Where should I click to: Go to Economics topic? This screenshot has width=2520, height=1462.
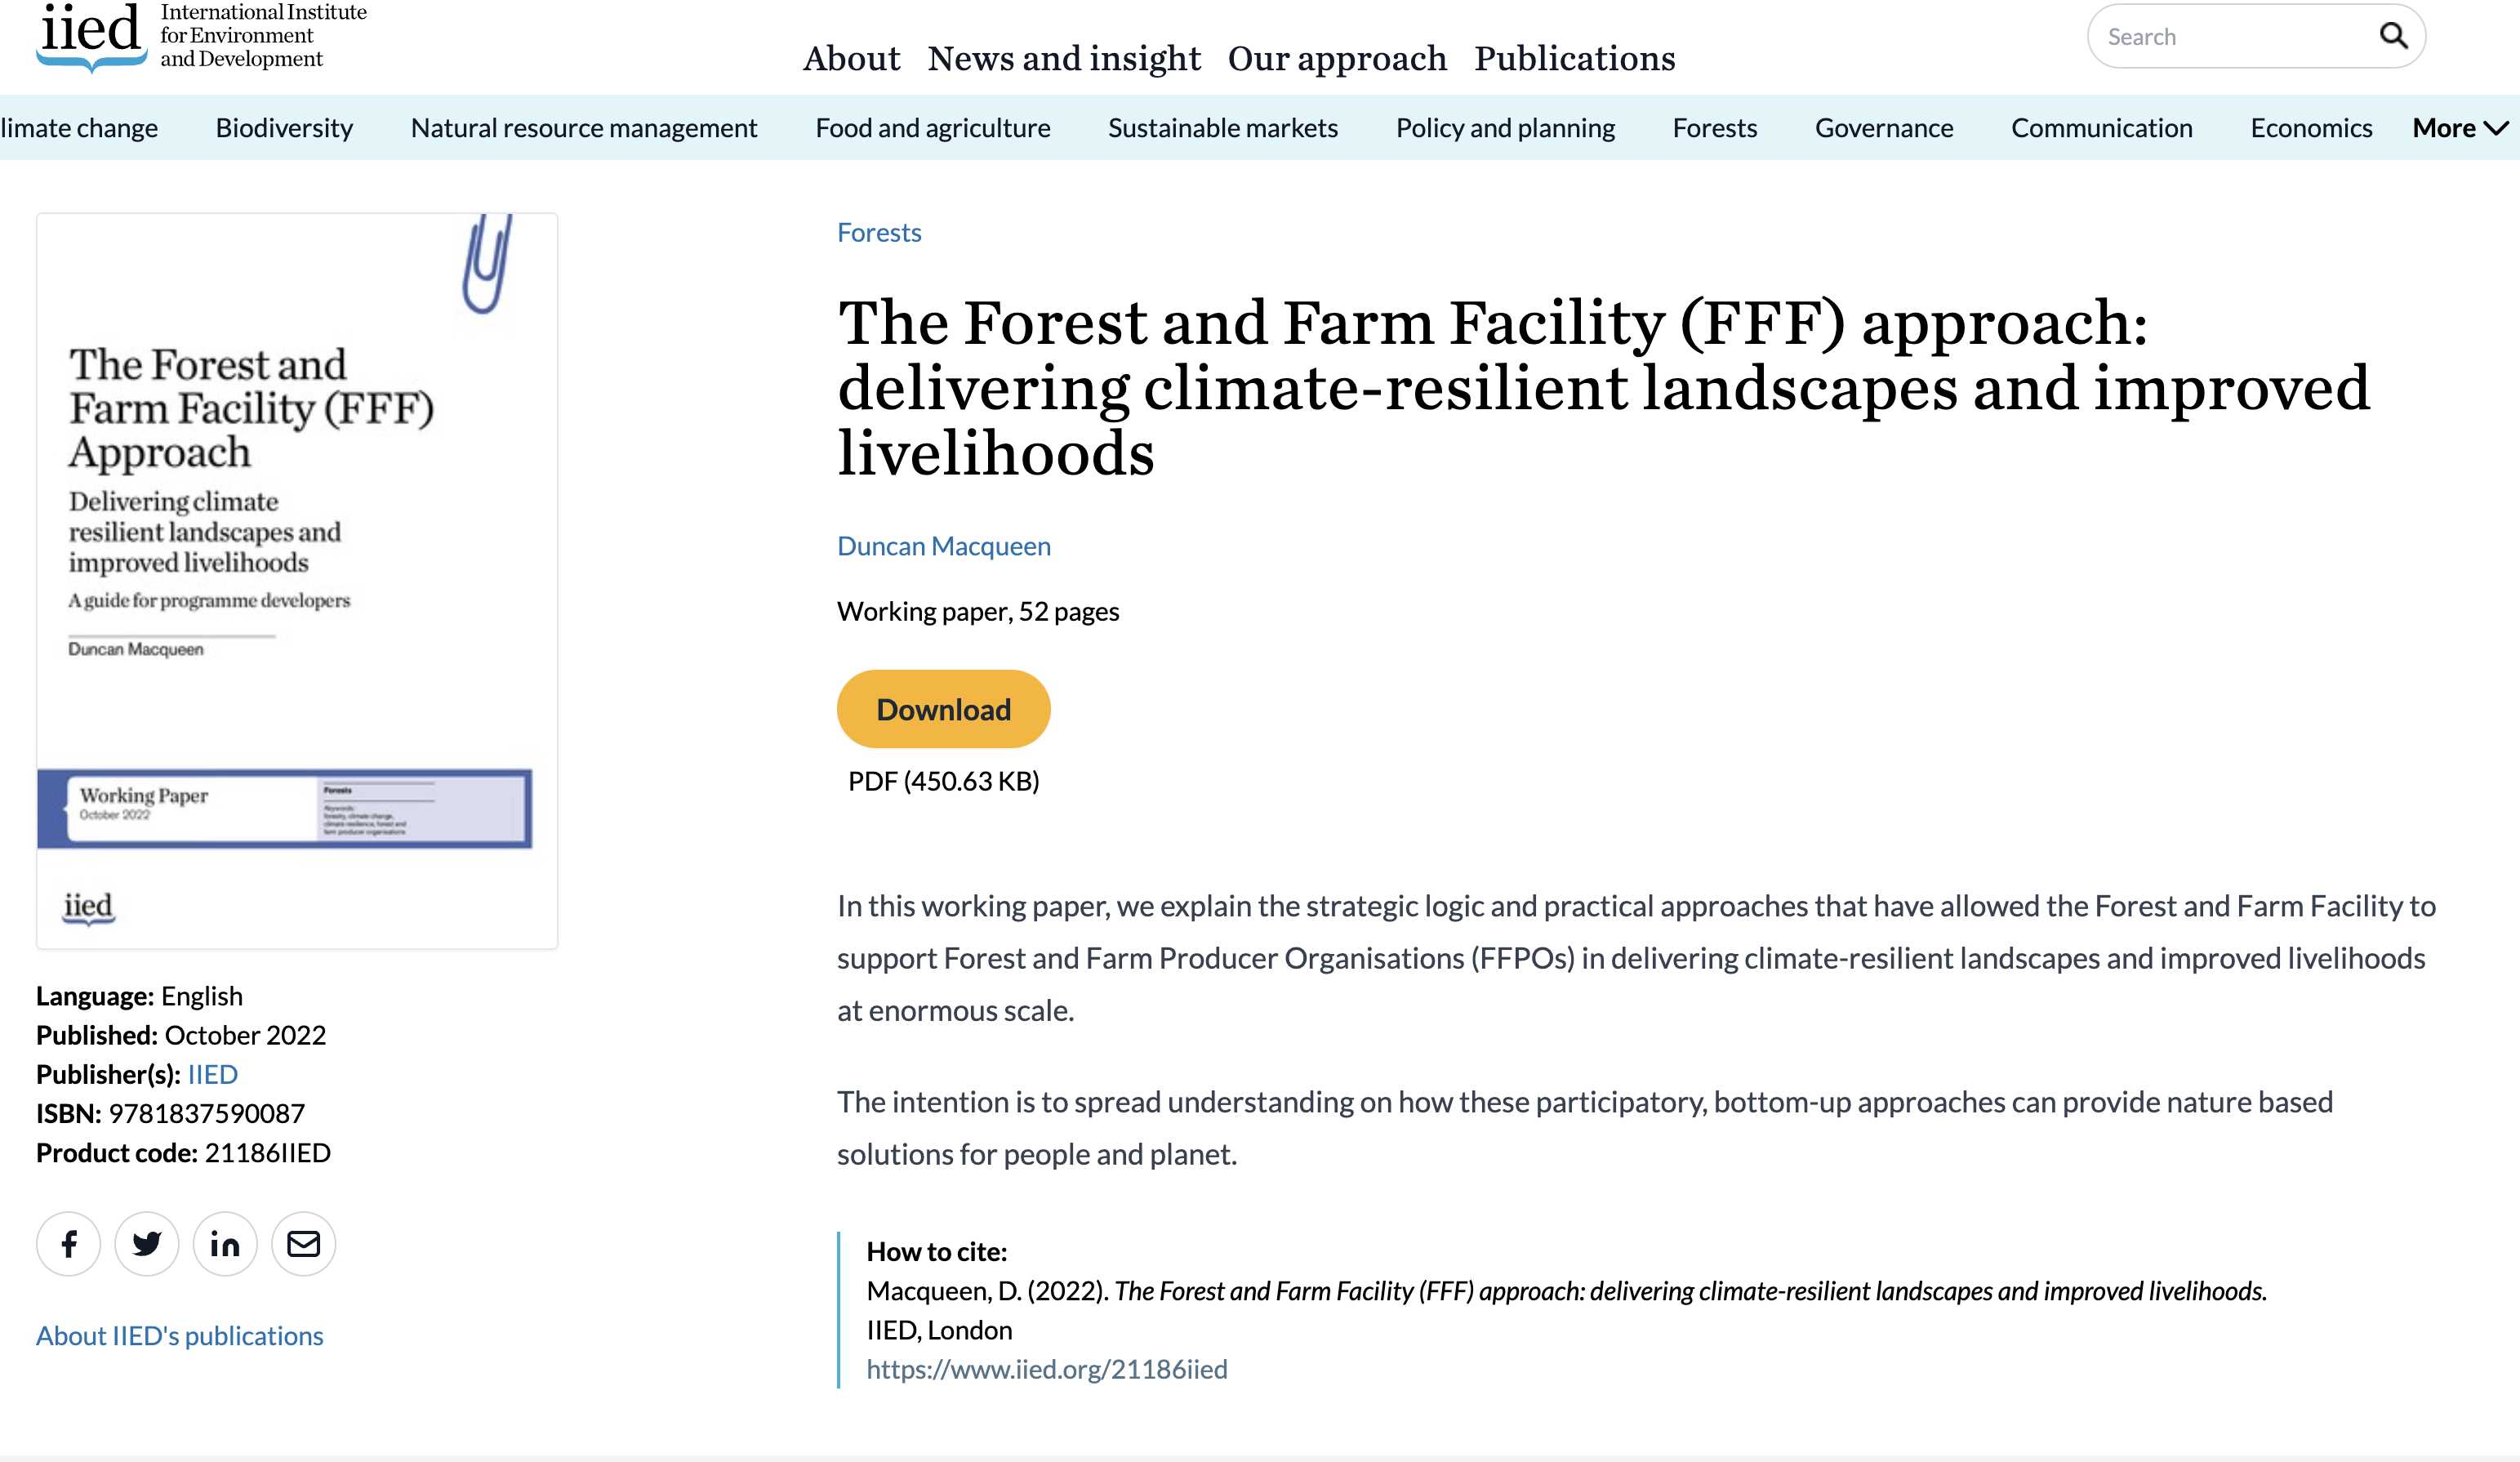coord(2311,128)
